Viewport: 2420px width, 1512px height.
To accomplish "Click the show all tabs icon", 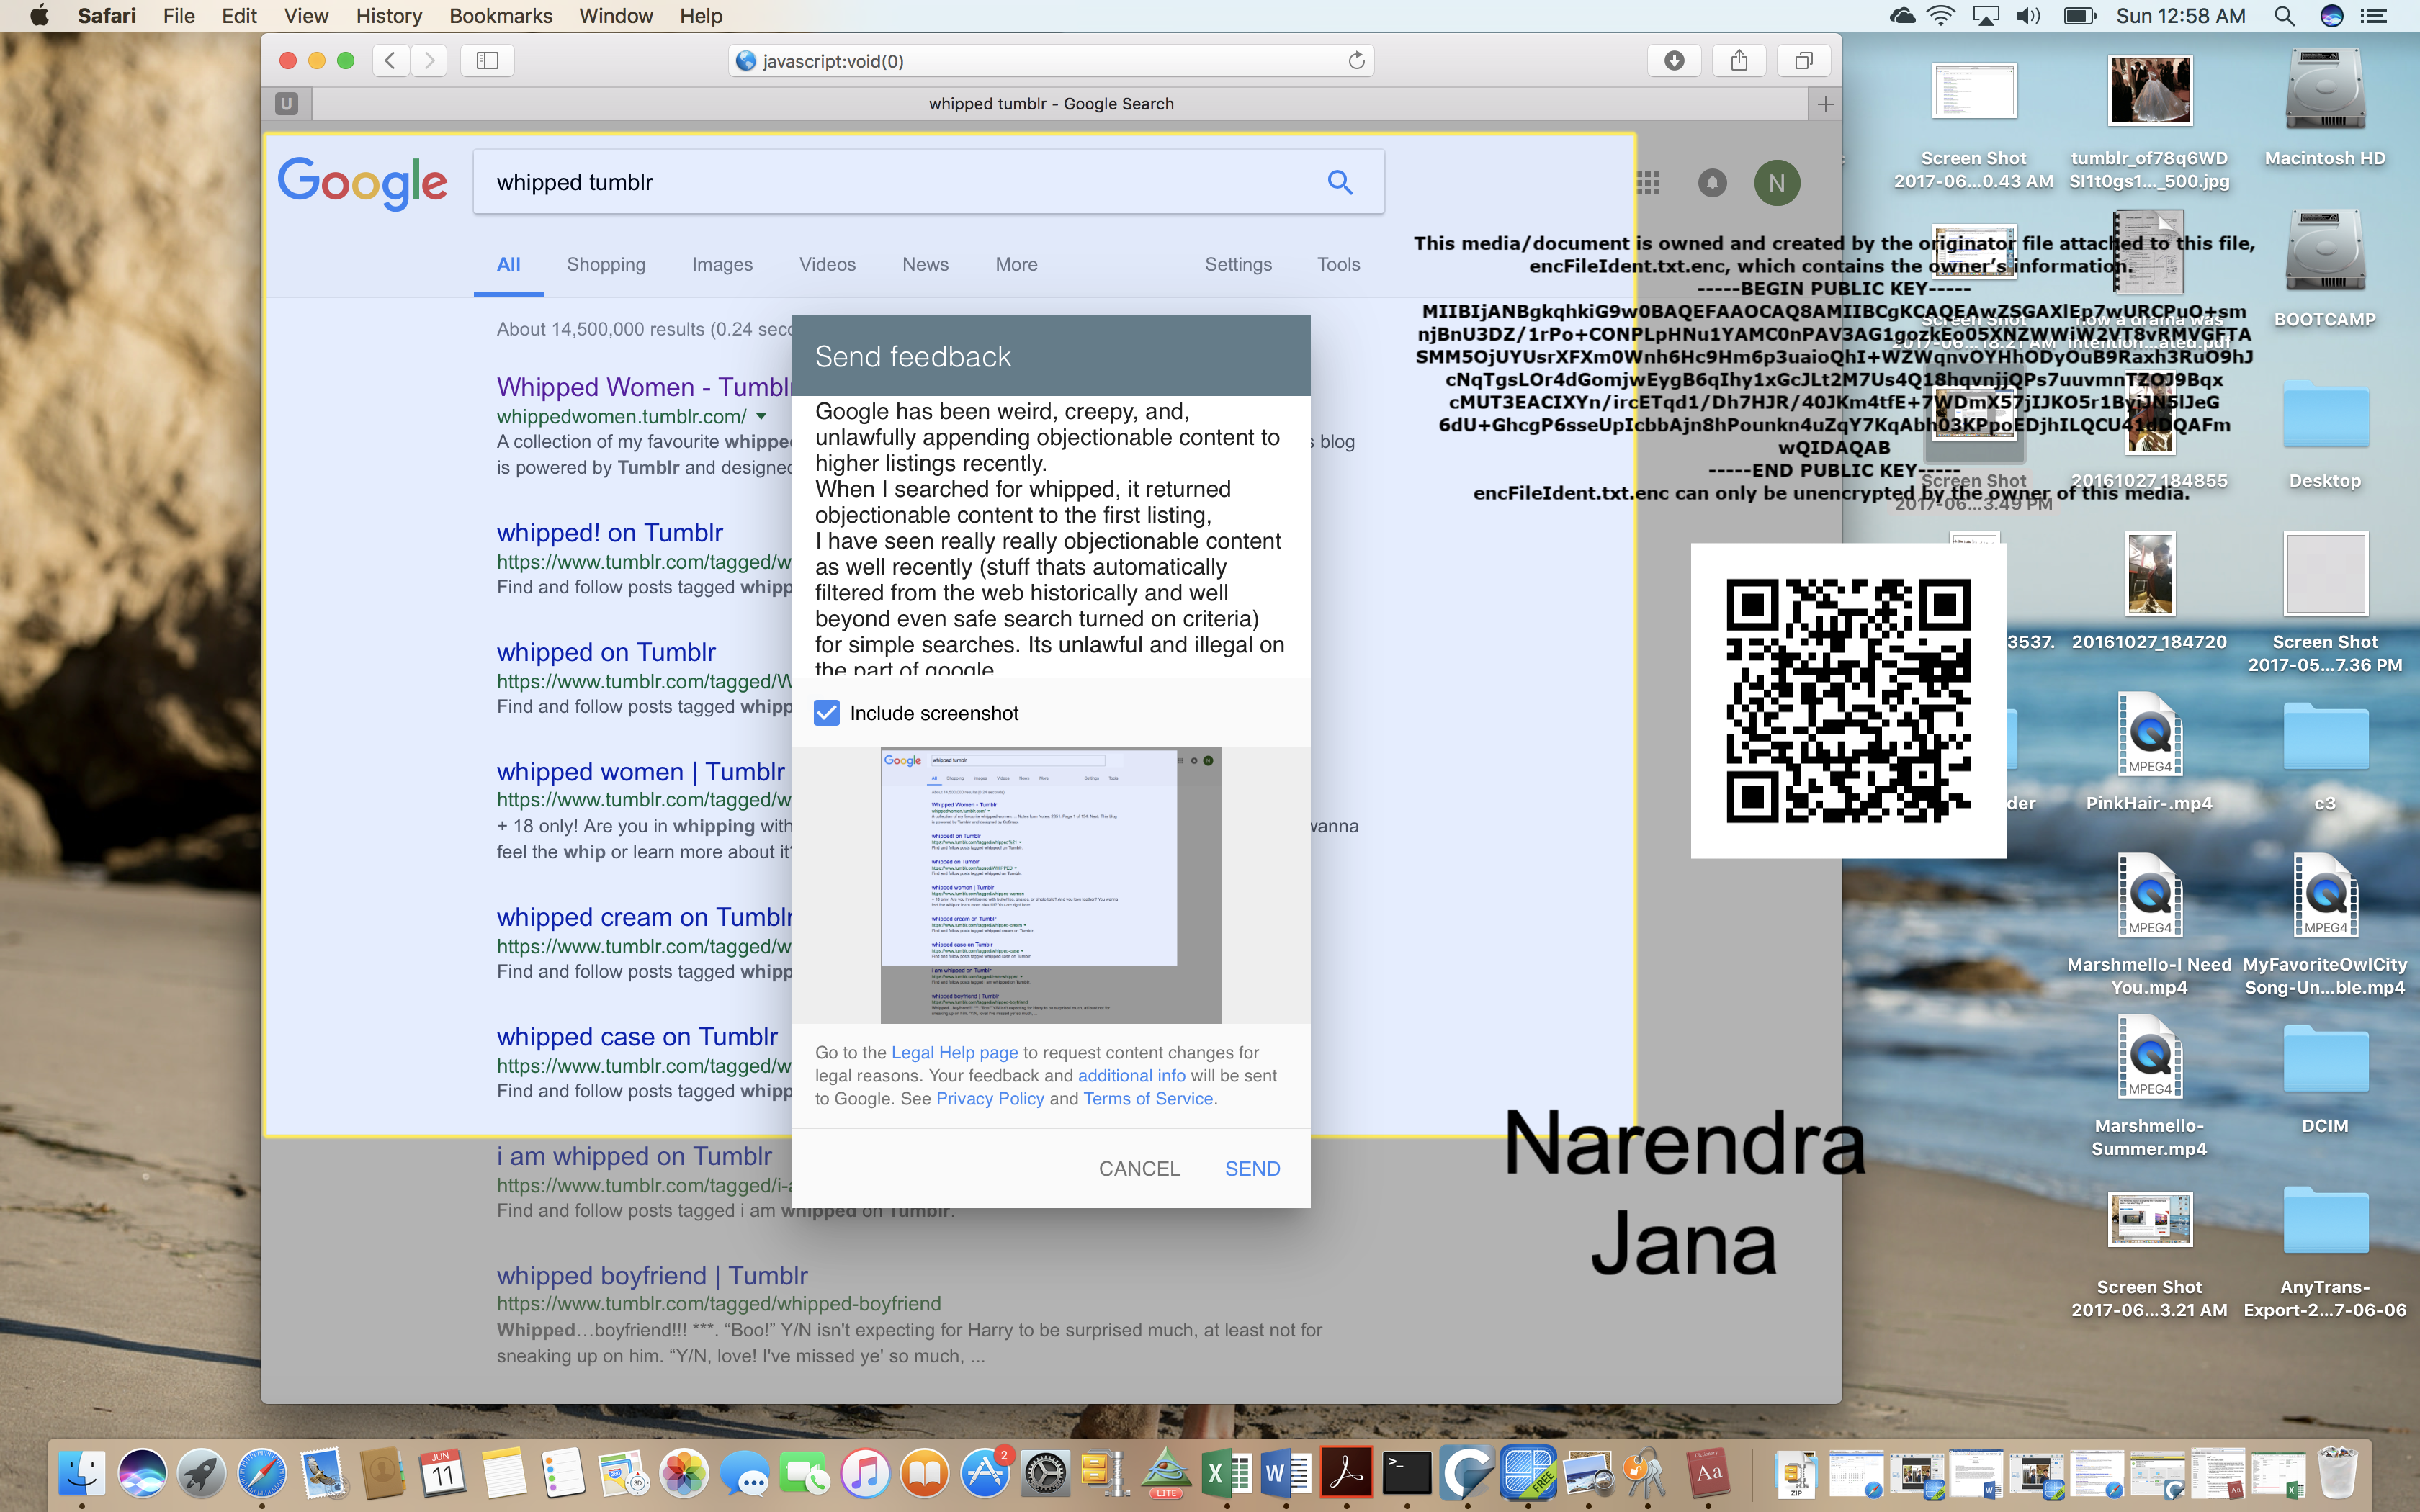I will coord(1803,61).
